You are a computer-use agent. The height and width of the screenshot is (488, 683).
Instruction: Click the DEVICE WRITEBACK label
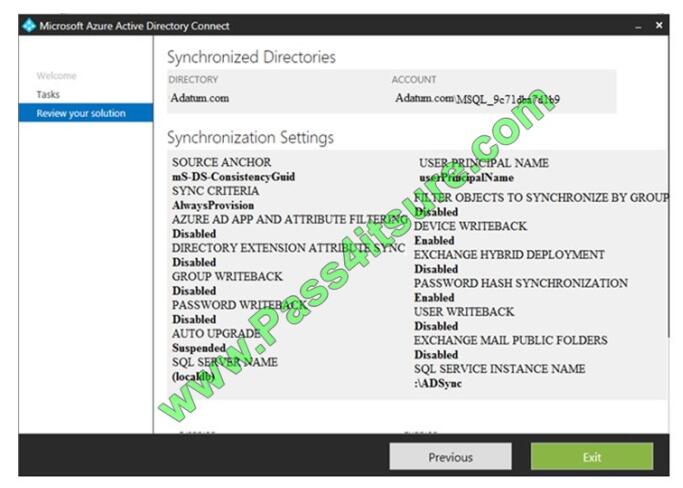[470, 226]
